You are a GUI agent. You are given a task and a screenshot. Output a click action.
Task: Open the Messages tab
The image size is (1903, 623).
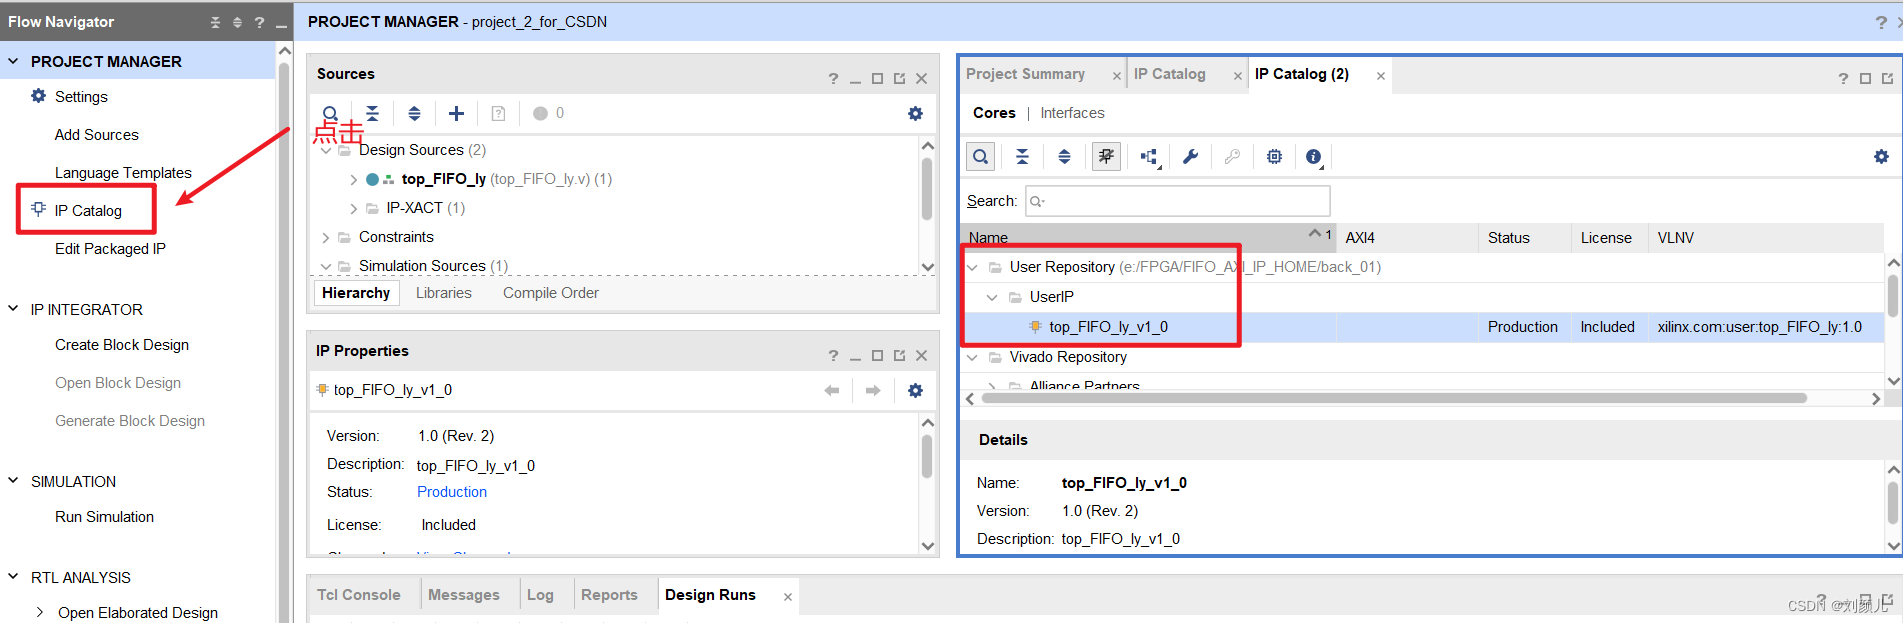tap(464, 595)
